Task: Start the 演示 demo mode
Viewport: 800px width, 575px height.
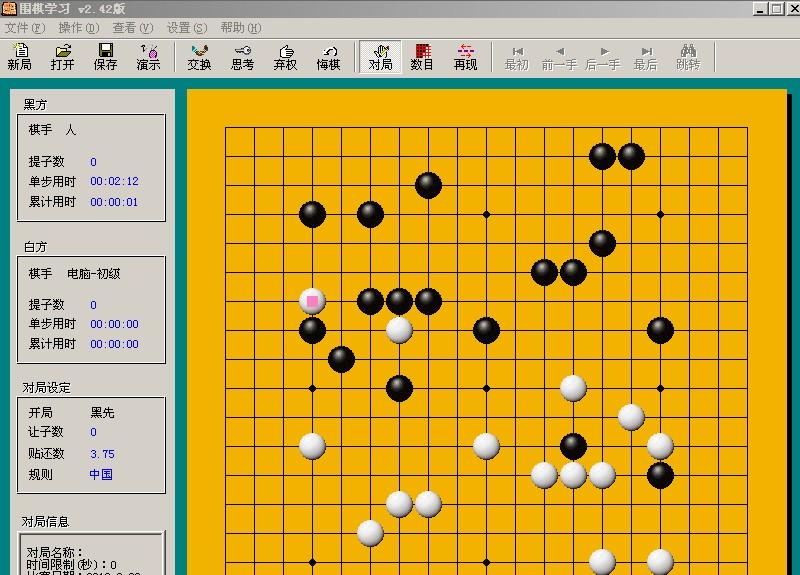Action: point(148,57)
